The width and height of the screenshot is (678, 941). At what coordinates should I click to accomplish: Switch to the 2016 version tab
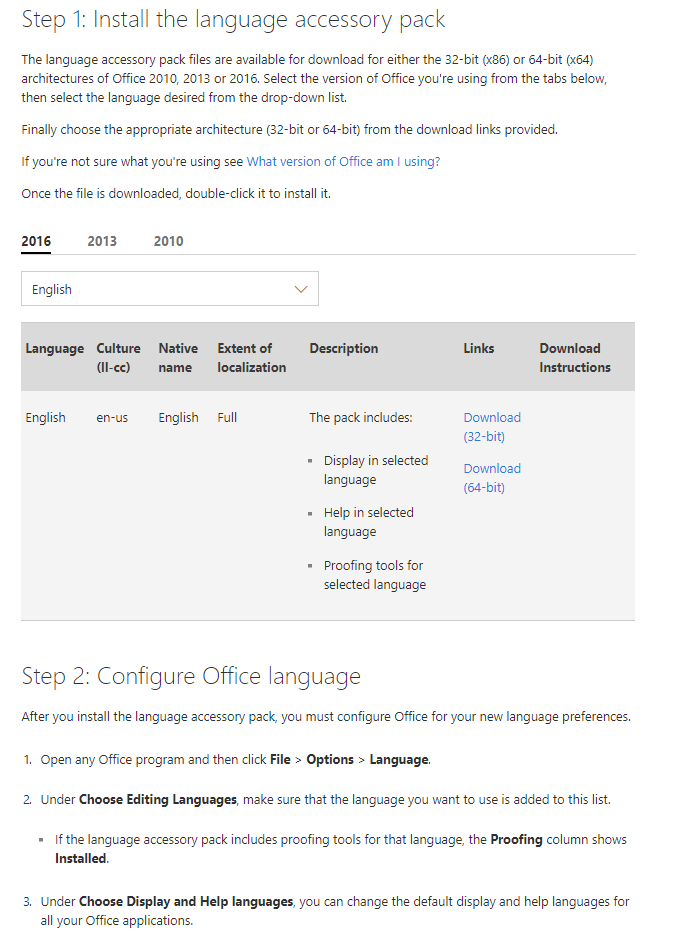pyautogui.click(x=36, y=241)
